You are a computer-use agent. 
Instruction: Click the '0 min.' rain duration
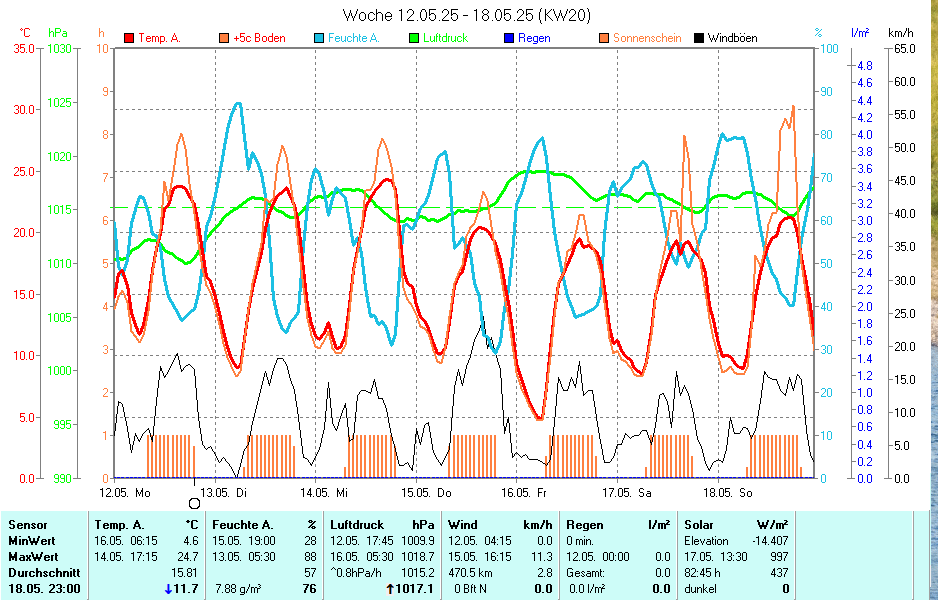coord(580,541)
